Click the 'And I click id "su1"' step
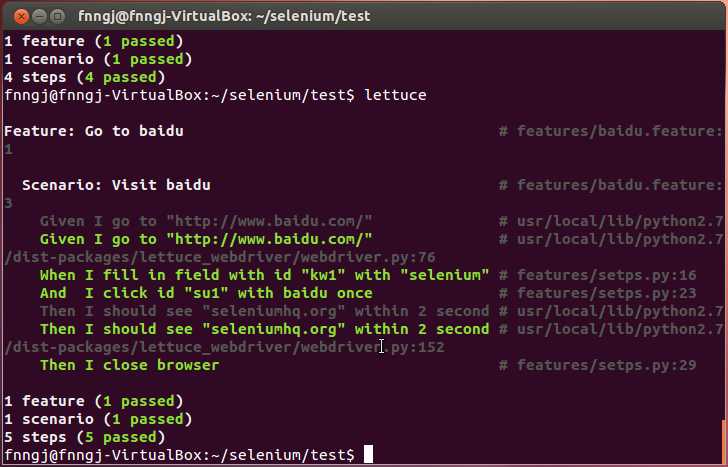This screenshot has height=467, width=728. coord(206,293)
